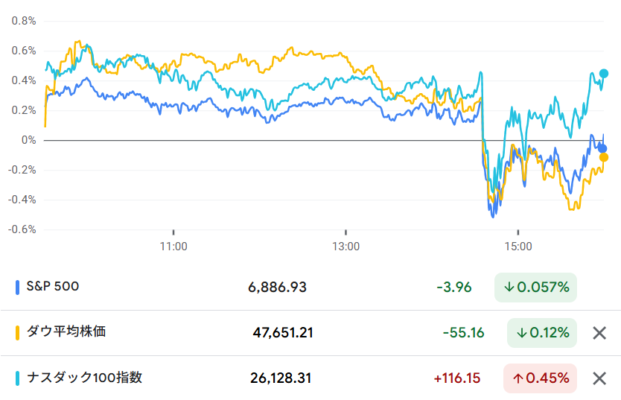Click the Nasdaq change value +116.15

tap(458, 378)
